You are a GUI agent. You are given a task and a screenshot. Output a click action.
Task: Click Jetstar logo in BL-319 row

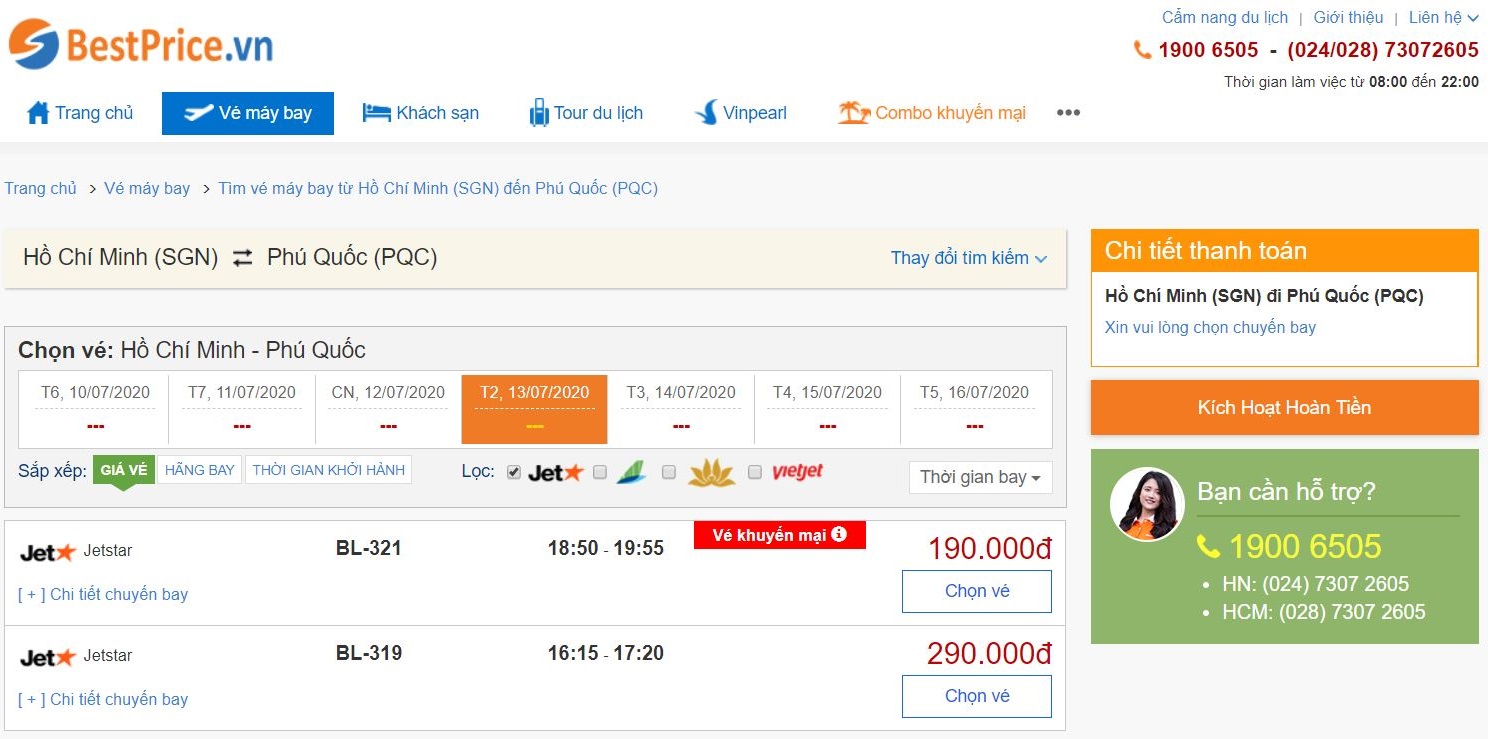48,657
